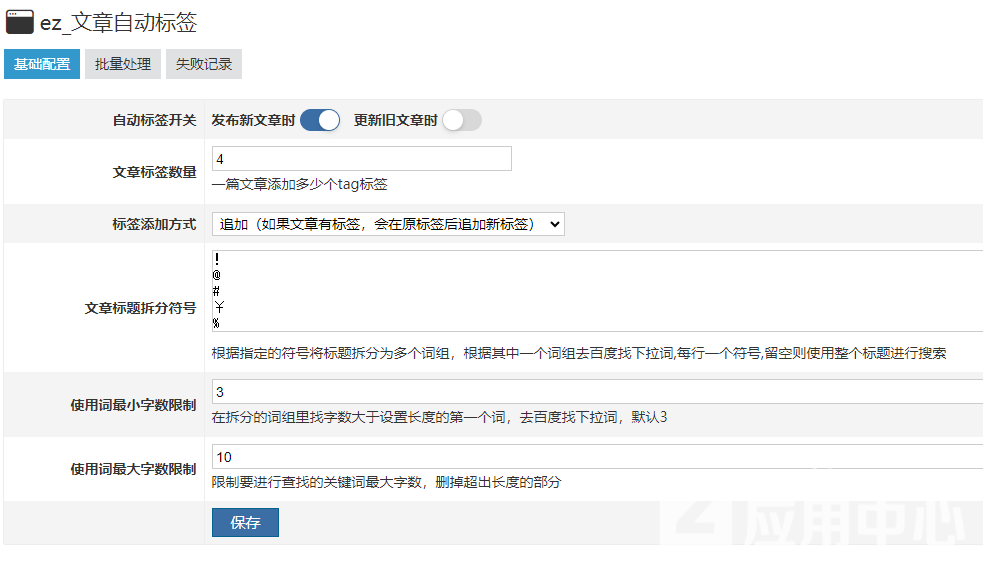Open the 批量处理 tab
Image resolution: width=983 pixels, height=578 pixels.
[123, 64]
